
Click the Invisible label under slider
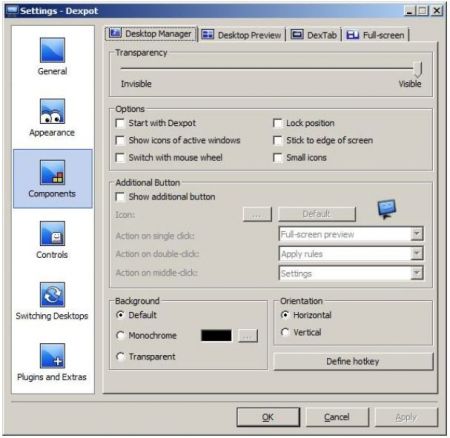(136, 84)
